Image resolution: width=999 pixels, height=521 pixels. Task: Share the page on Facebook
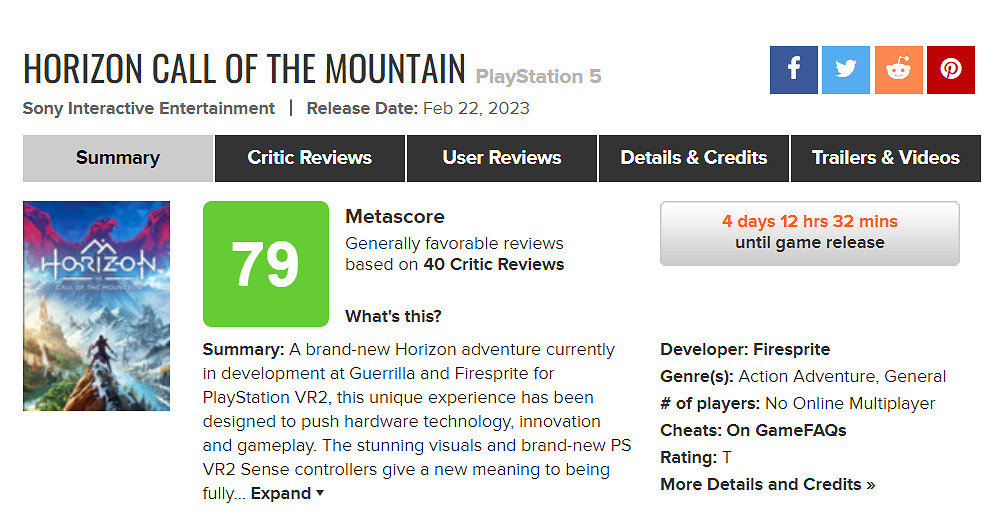point(794,70)
